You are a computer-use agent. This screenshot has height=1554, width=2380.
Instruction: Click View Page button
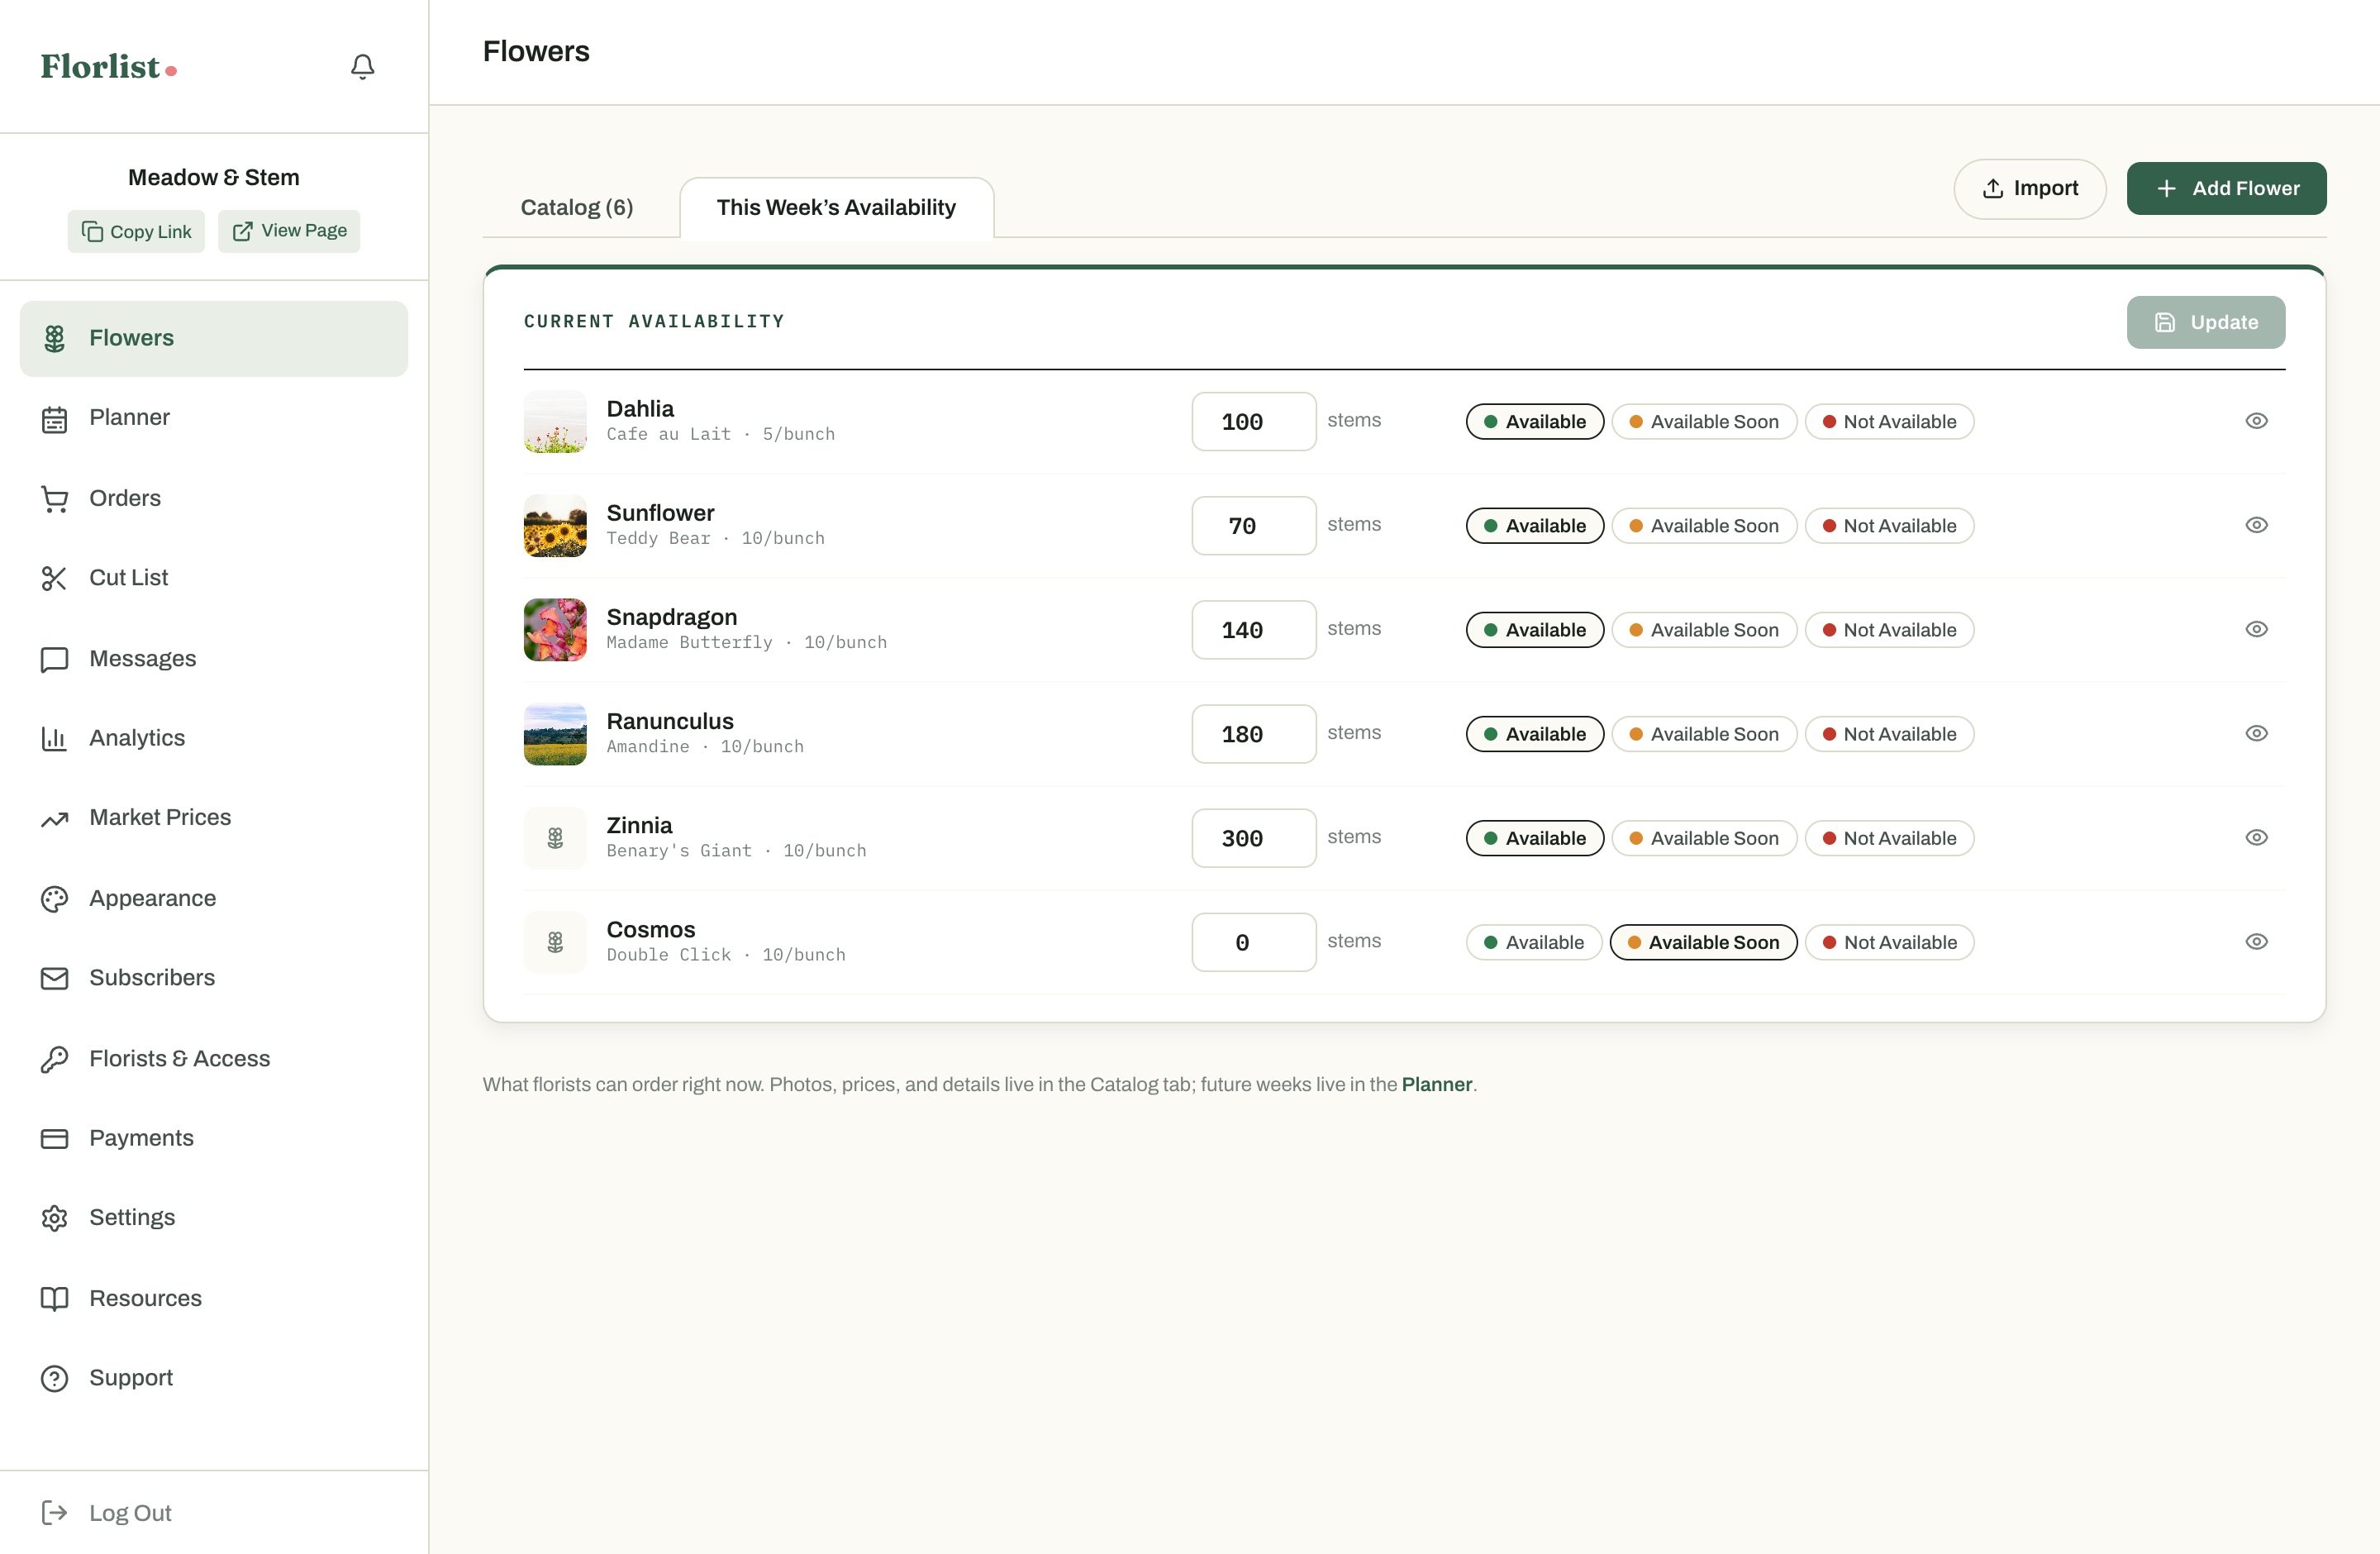click(x=289, y=231)
